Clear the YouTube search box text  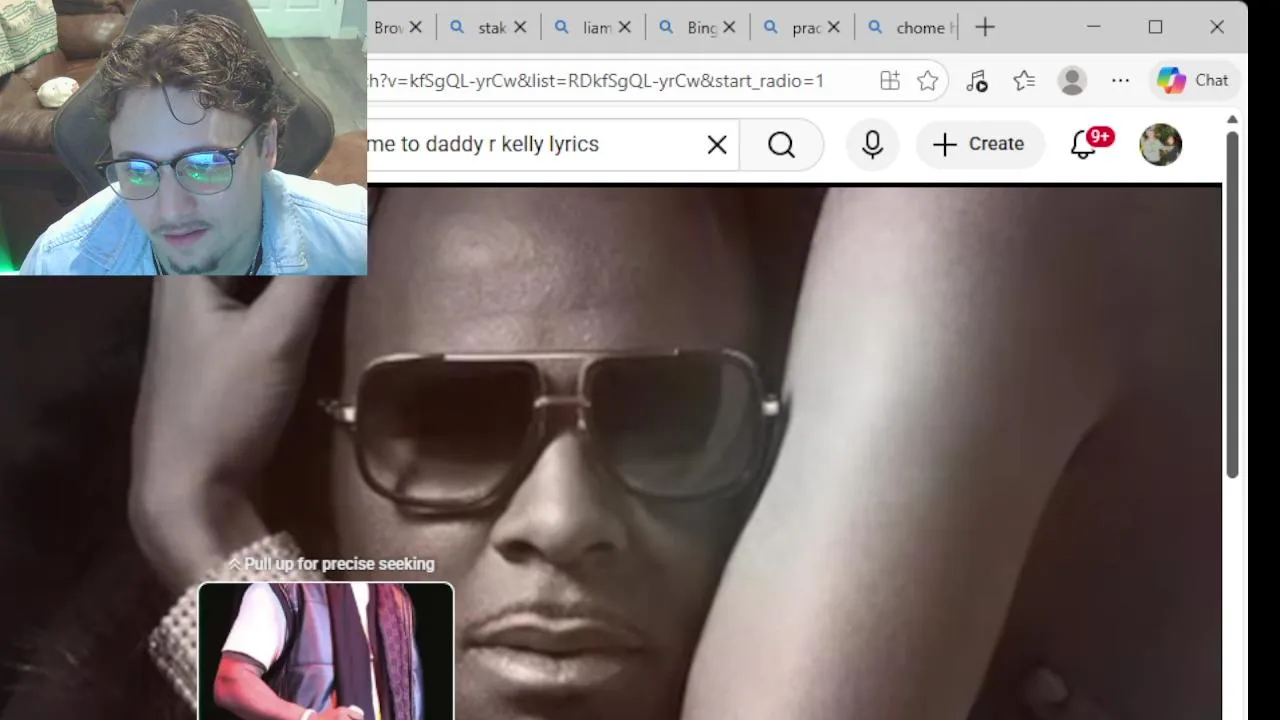click(x=717, y=145)
